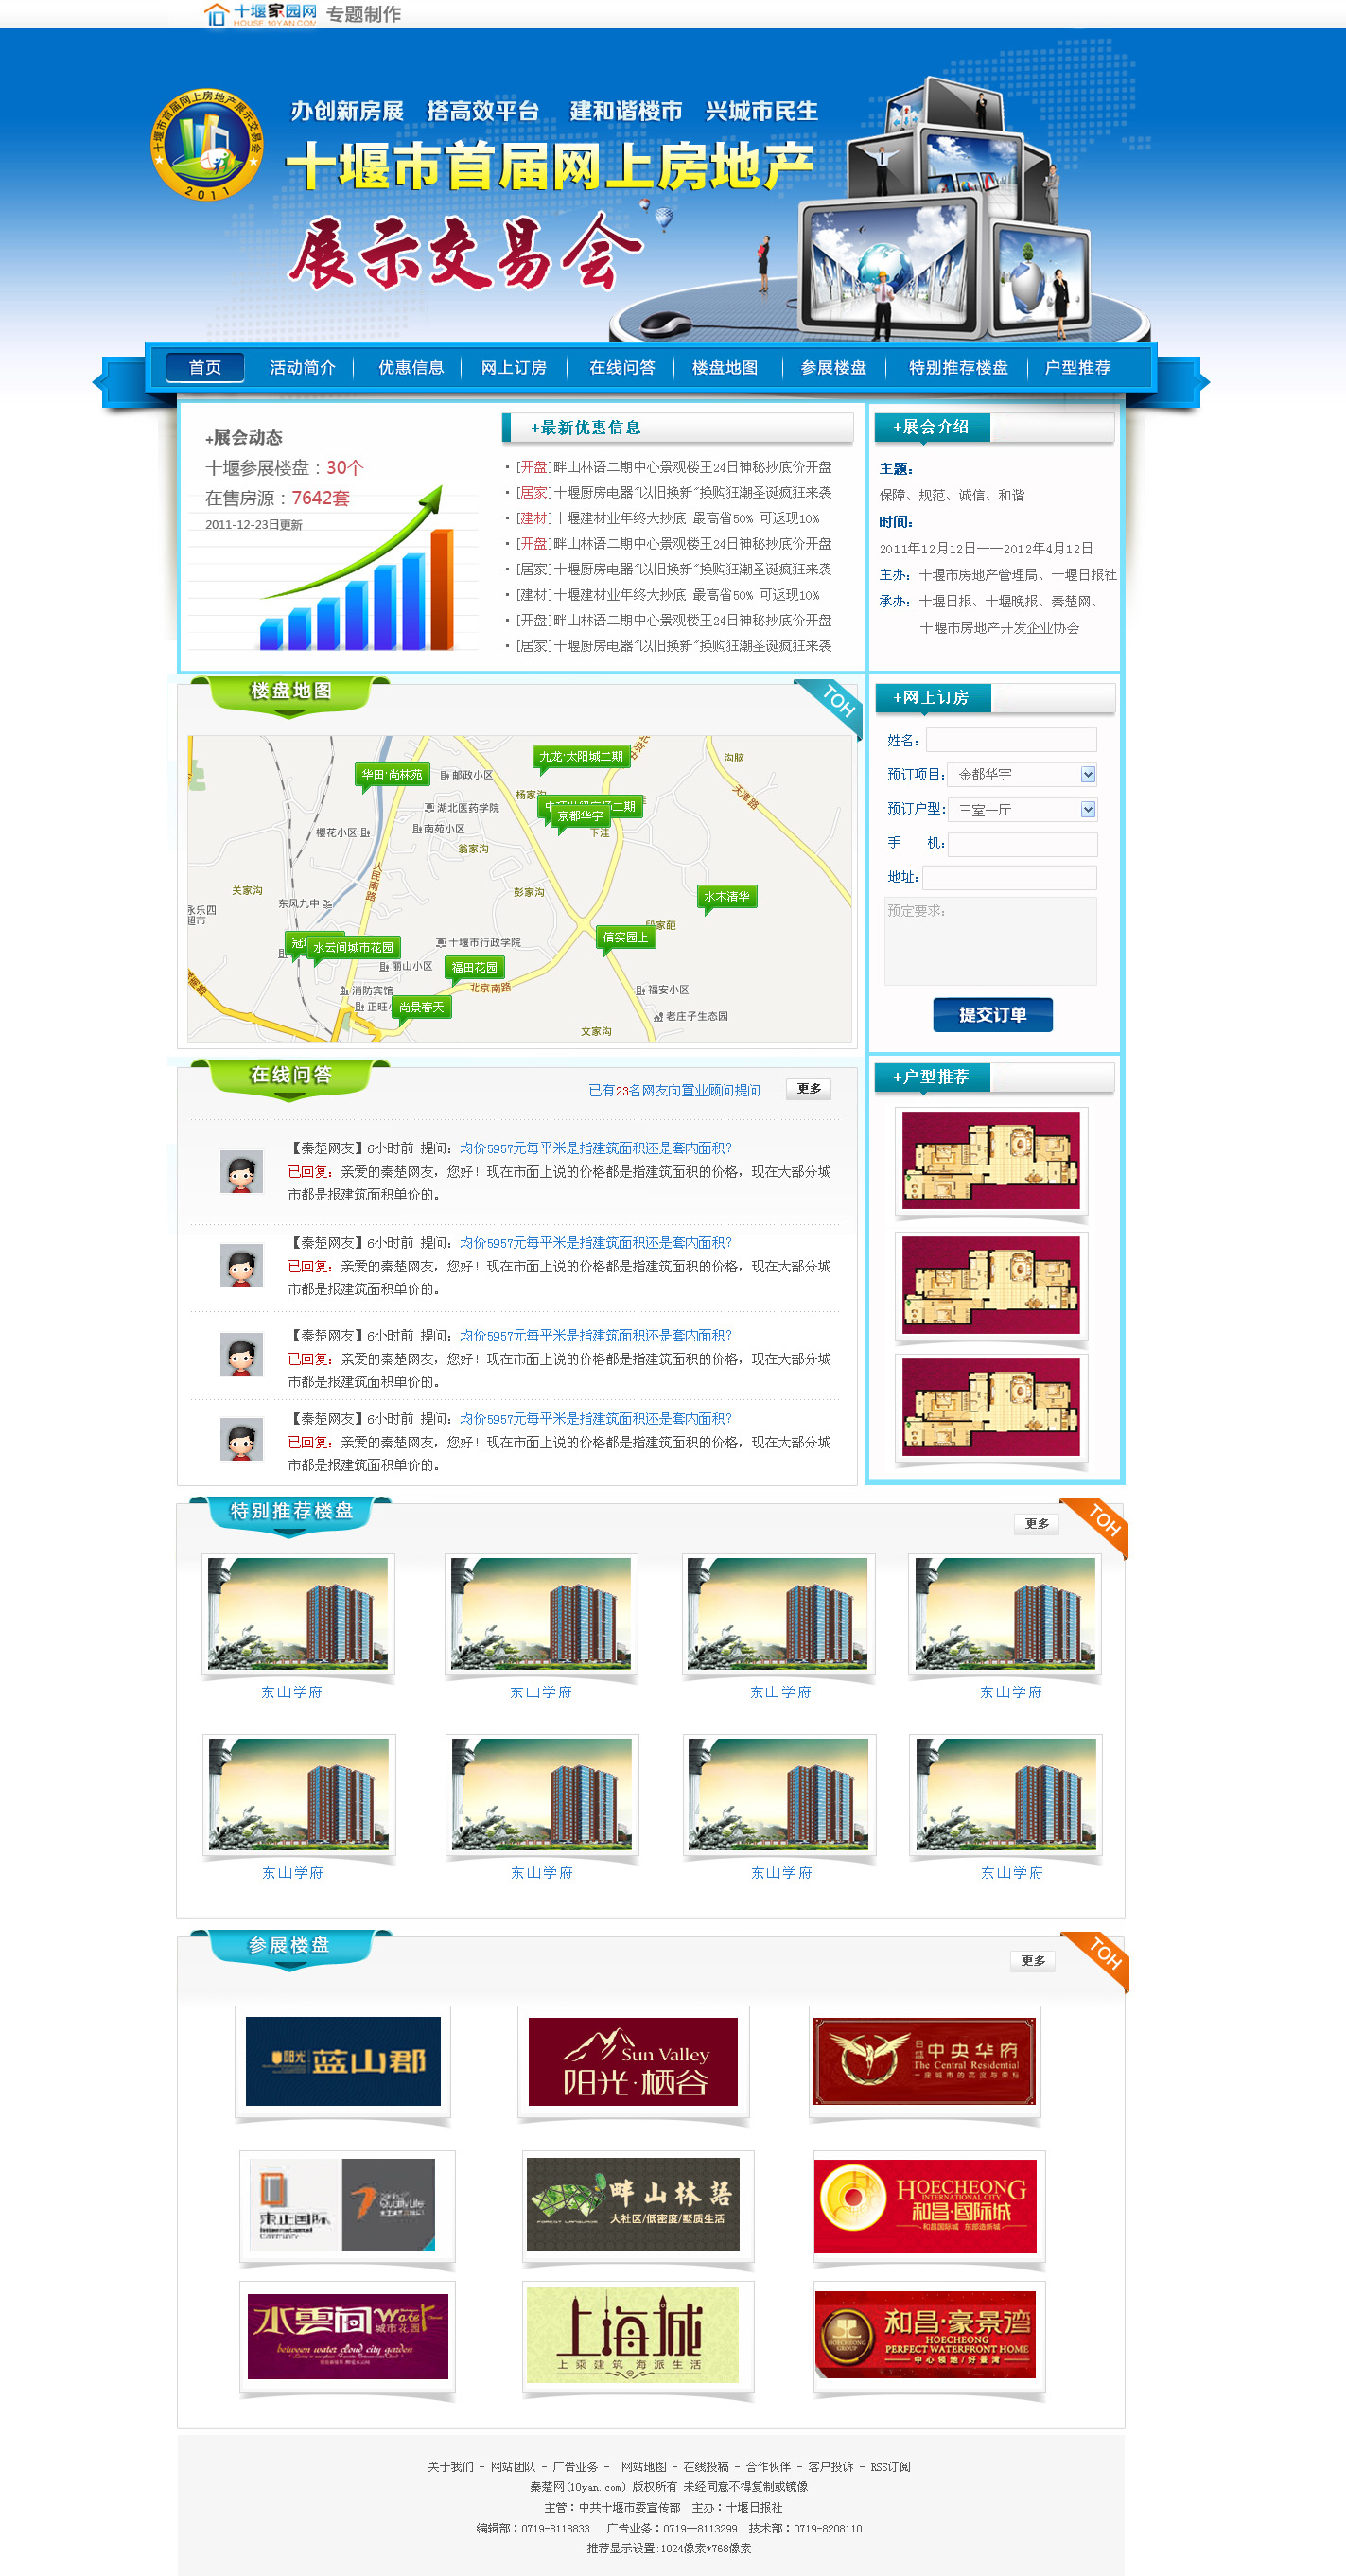The height and width of the screenshot is (2576, 1346).
Task: Expand the 预订户型 dropdown showing 三室一厅
Action: coord(1022,809)
